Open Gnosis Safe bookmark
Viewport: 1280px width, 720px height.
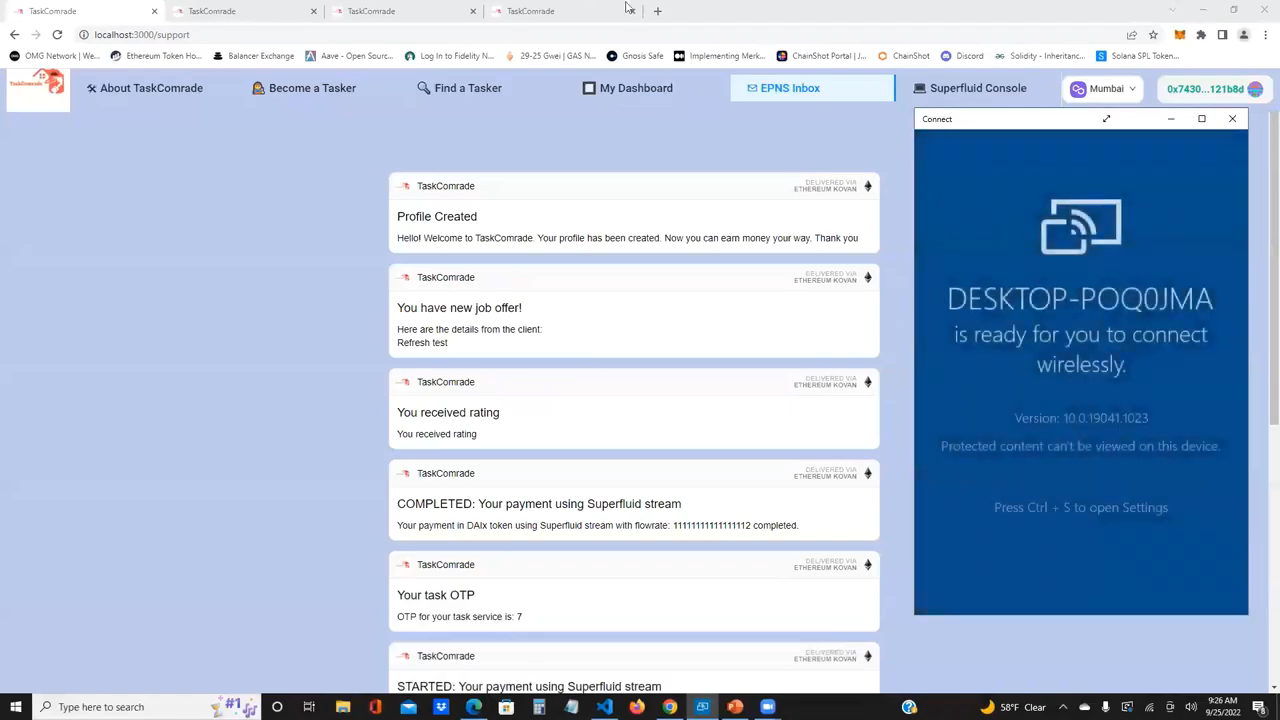[635, 56]
